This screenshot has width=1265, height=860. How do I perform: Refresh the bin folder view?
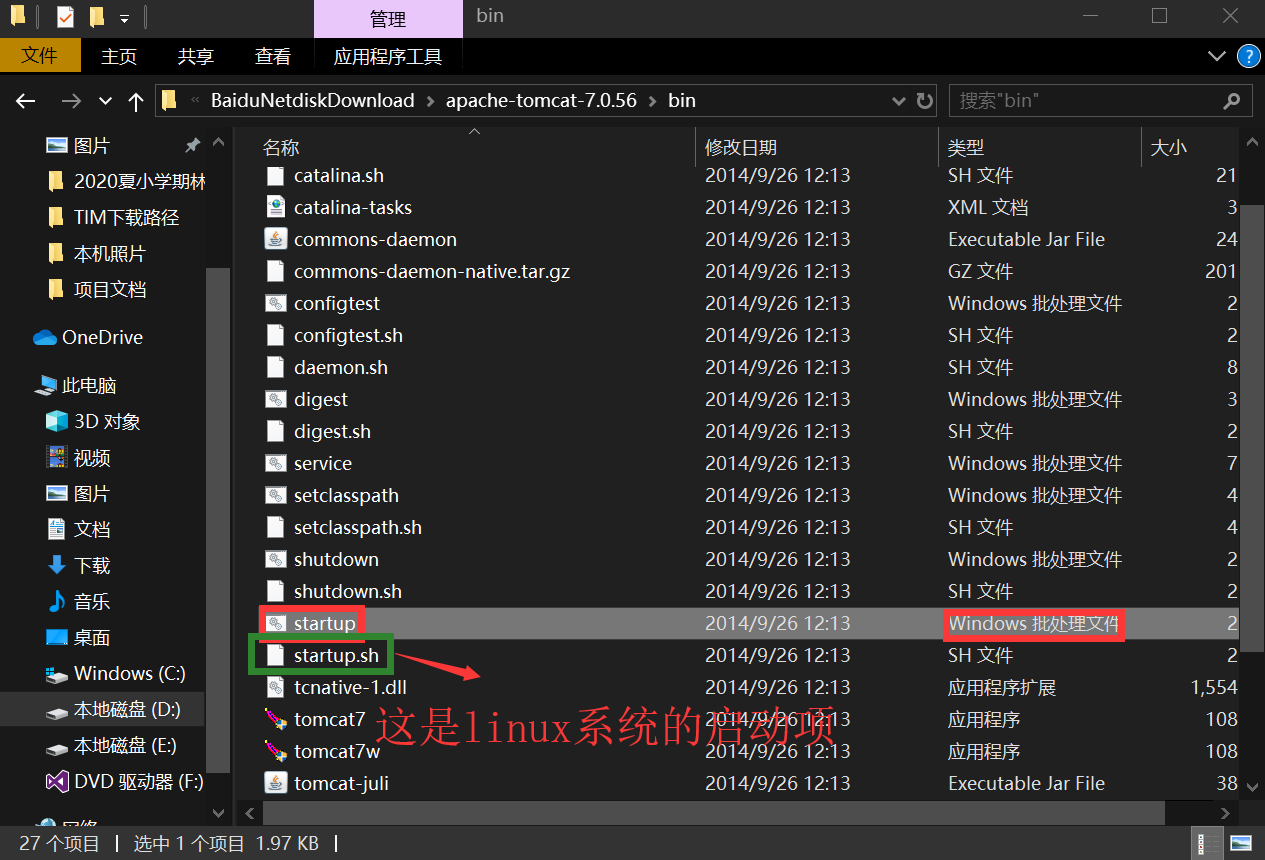(925, 101)
